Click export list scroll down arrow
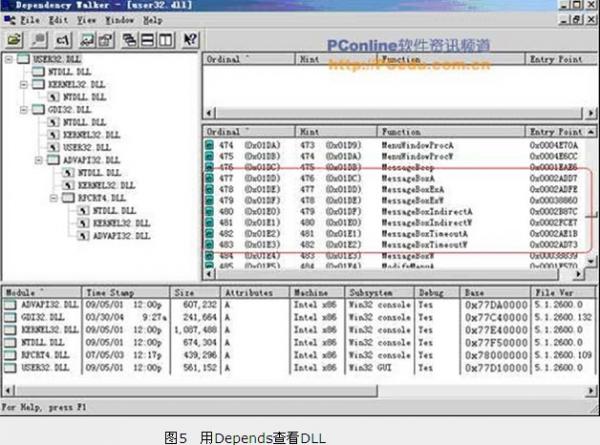 pyautogui.click(x=591, y=262)
